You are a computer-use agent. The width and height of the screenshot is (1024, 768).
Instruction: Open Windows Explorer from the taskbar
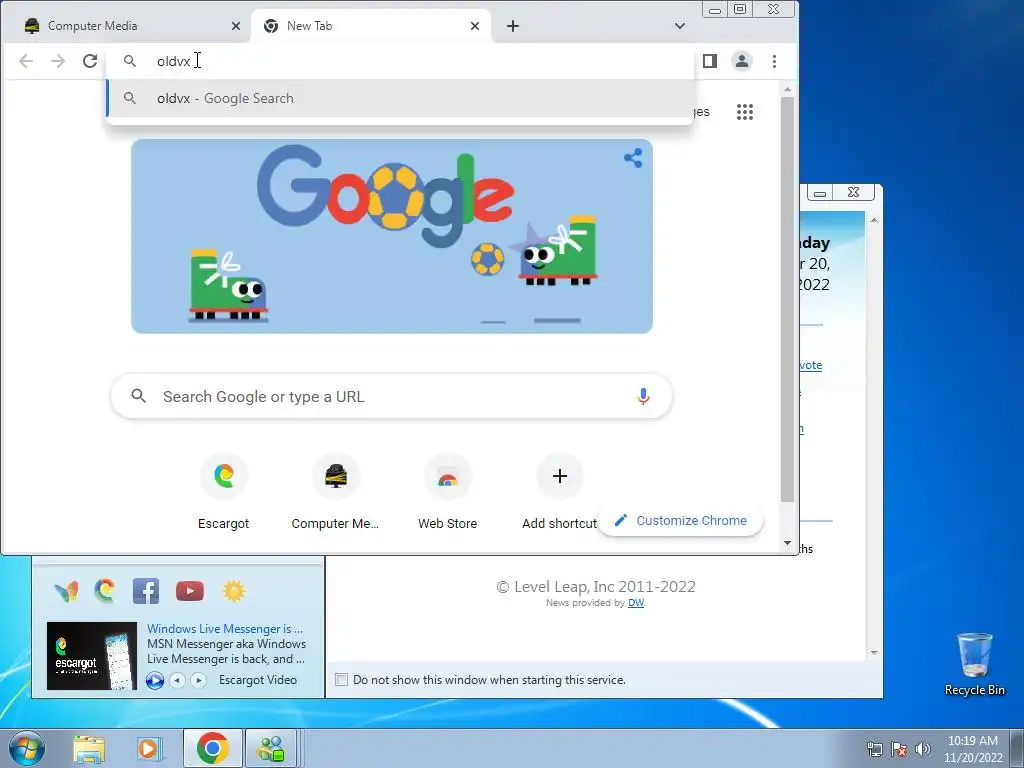click(89, 748)
